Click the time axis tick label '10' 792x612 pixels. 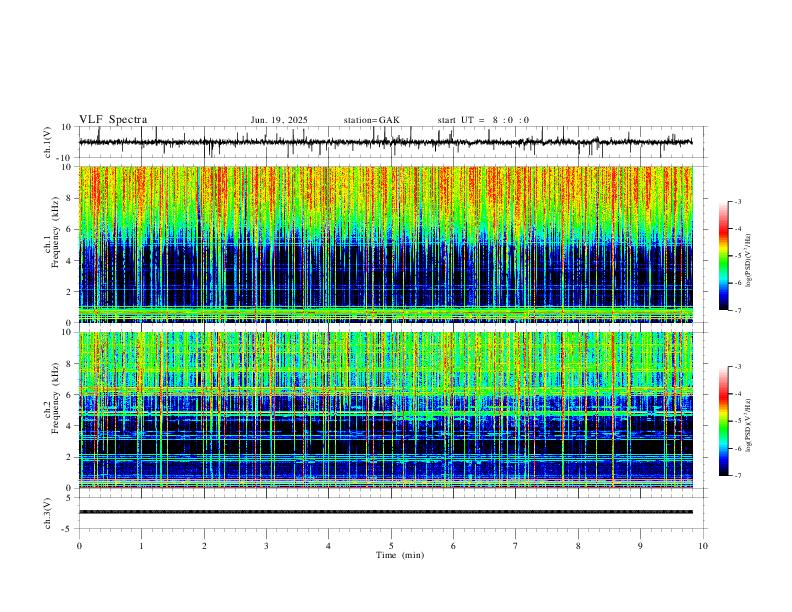(x=703, y=546)
